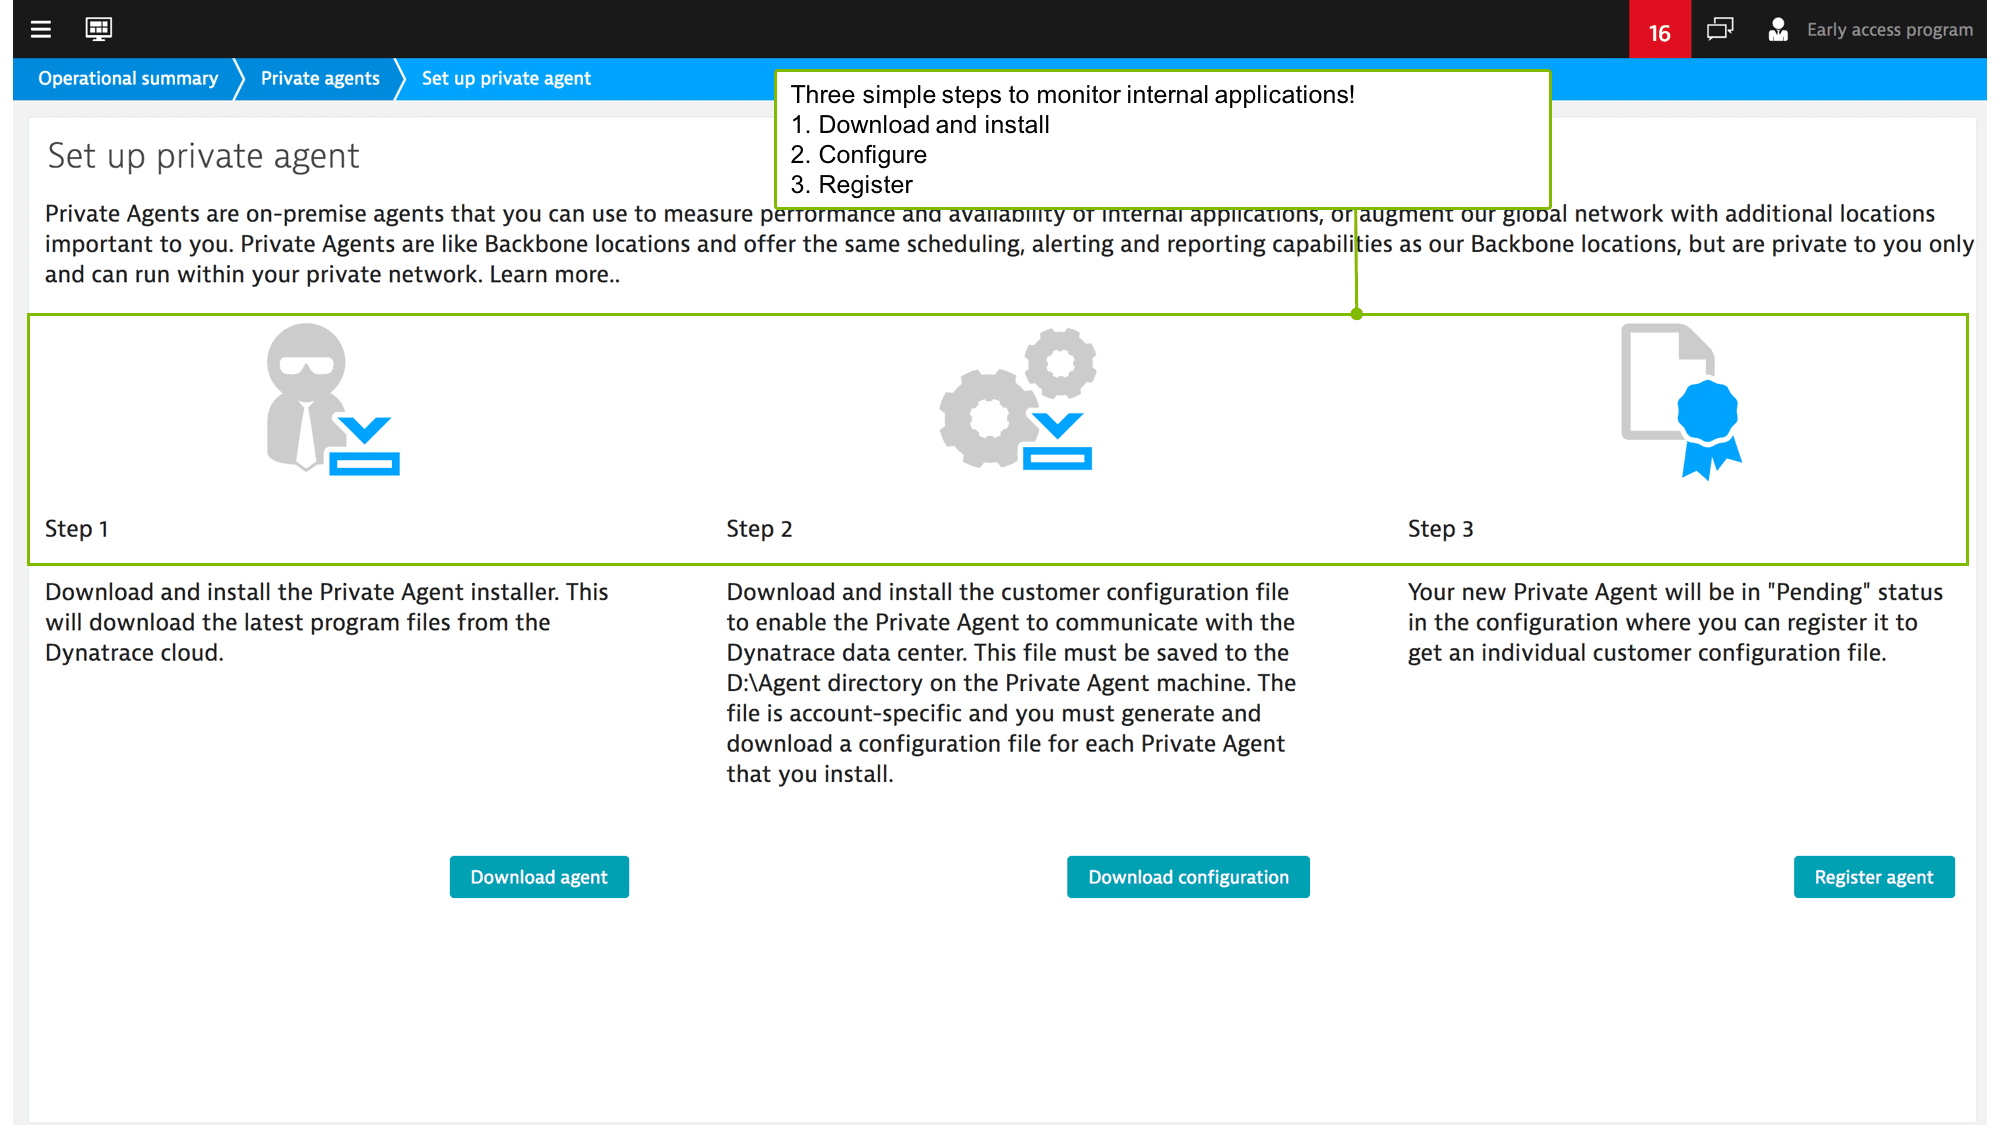This screenshot has width=2000, height=1125.
Task: Select Set up private agent breadcrumb
Action: click(506, 78)
